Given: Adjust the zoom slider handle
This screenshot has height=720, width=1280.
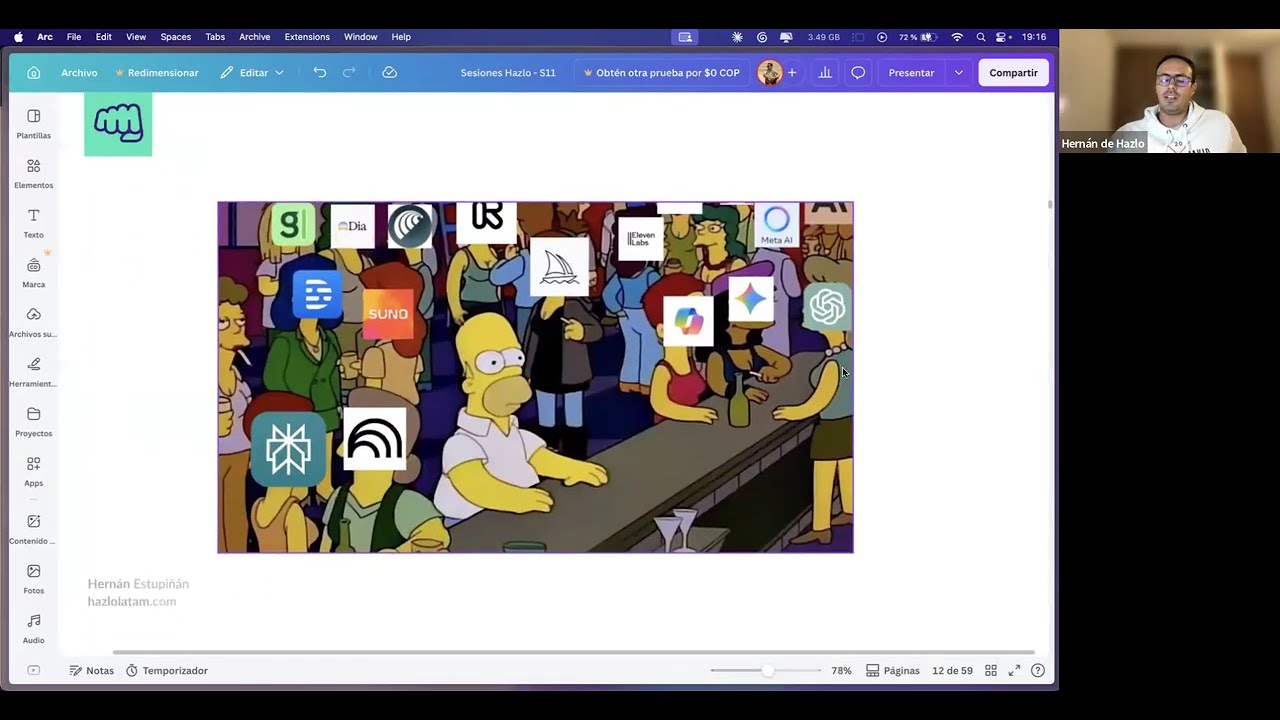Looking at the screenshot, I should (x=767, y=670).
